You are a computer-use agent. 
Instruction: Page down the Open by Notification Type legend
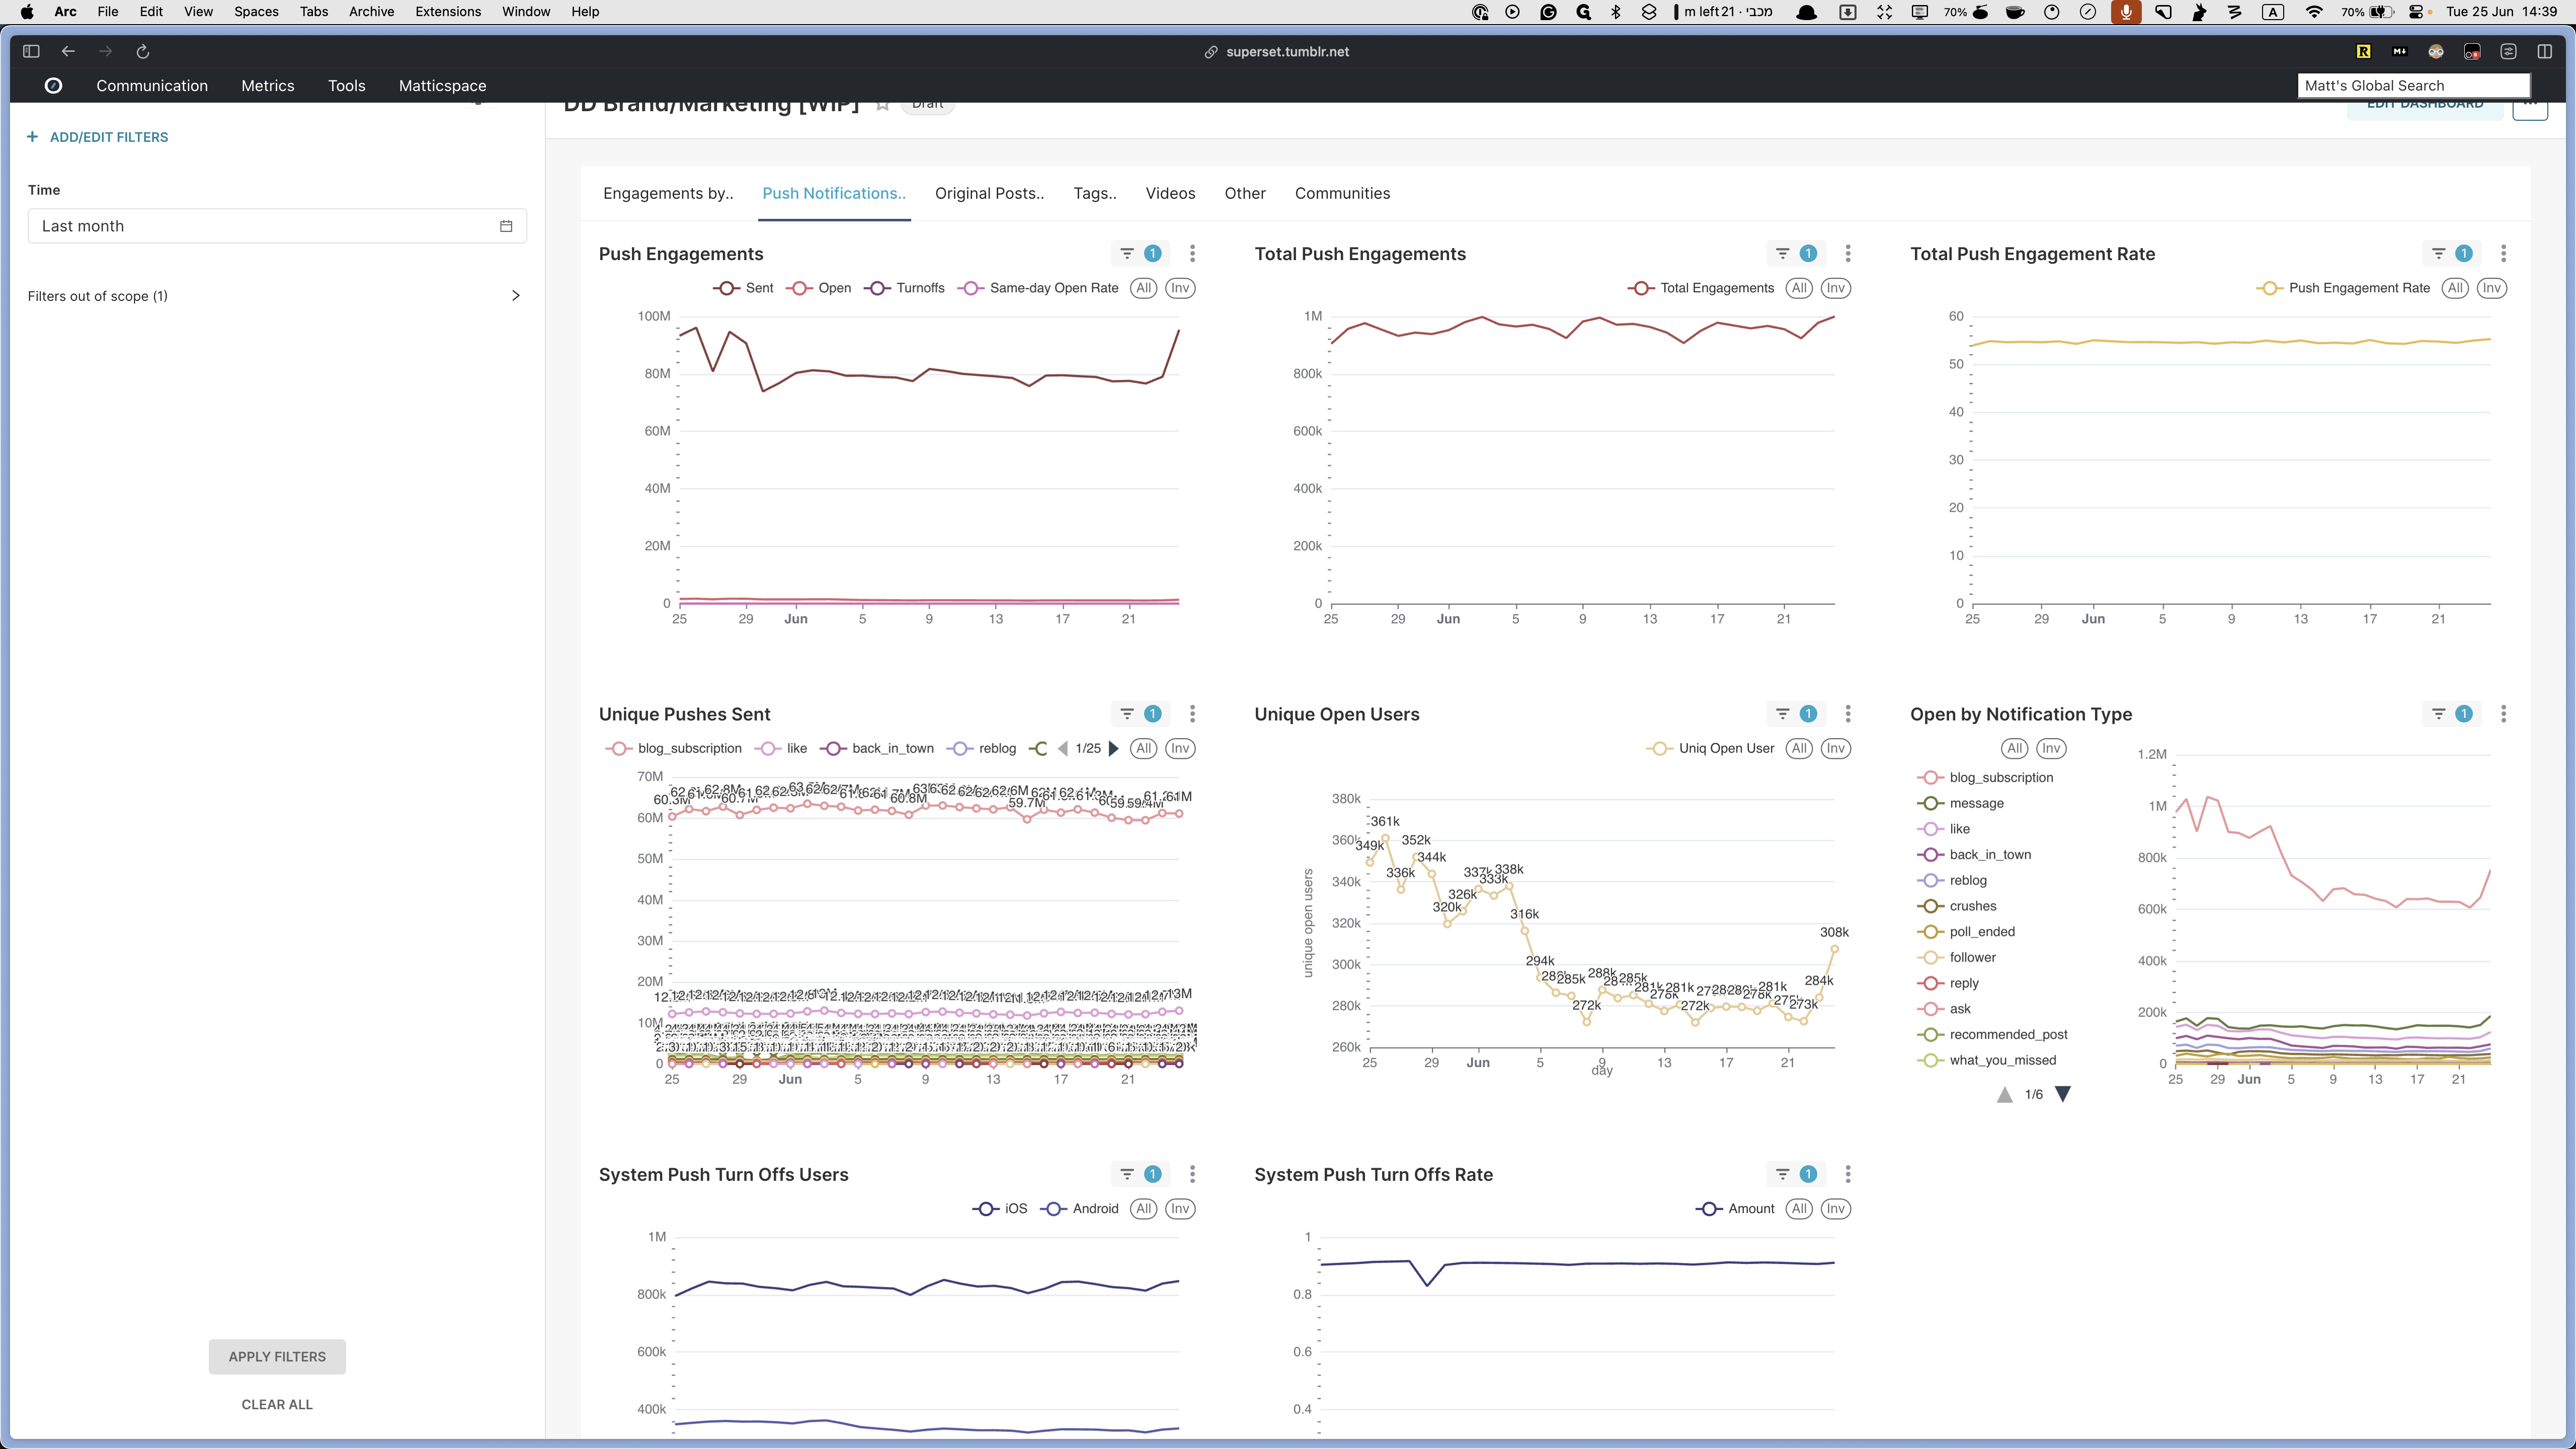pos(2062,1094)
